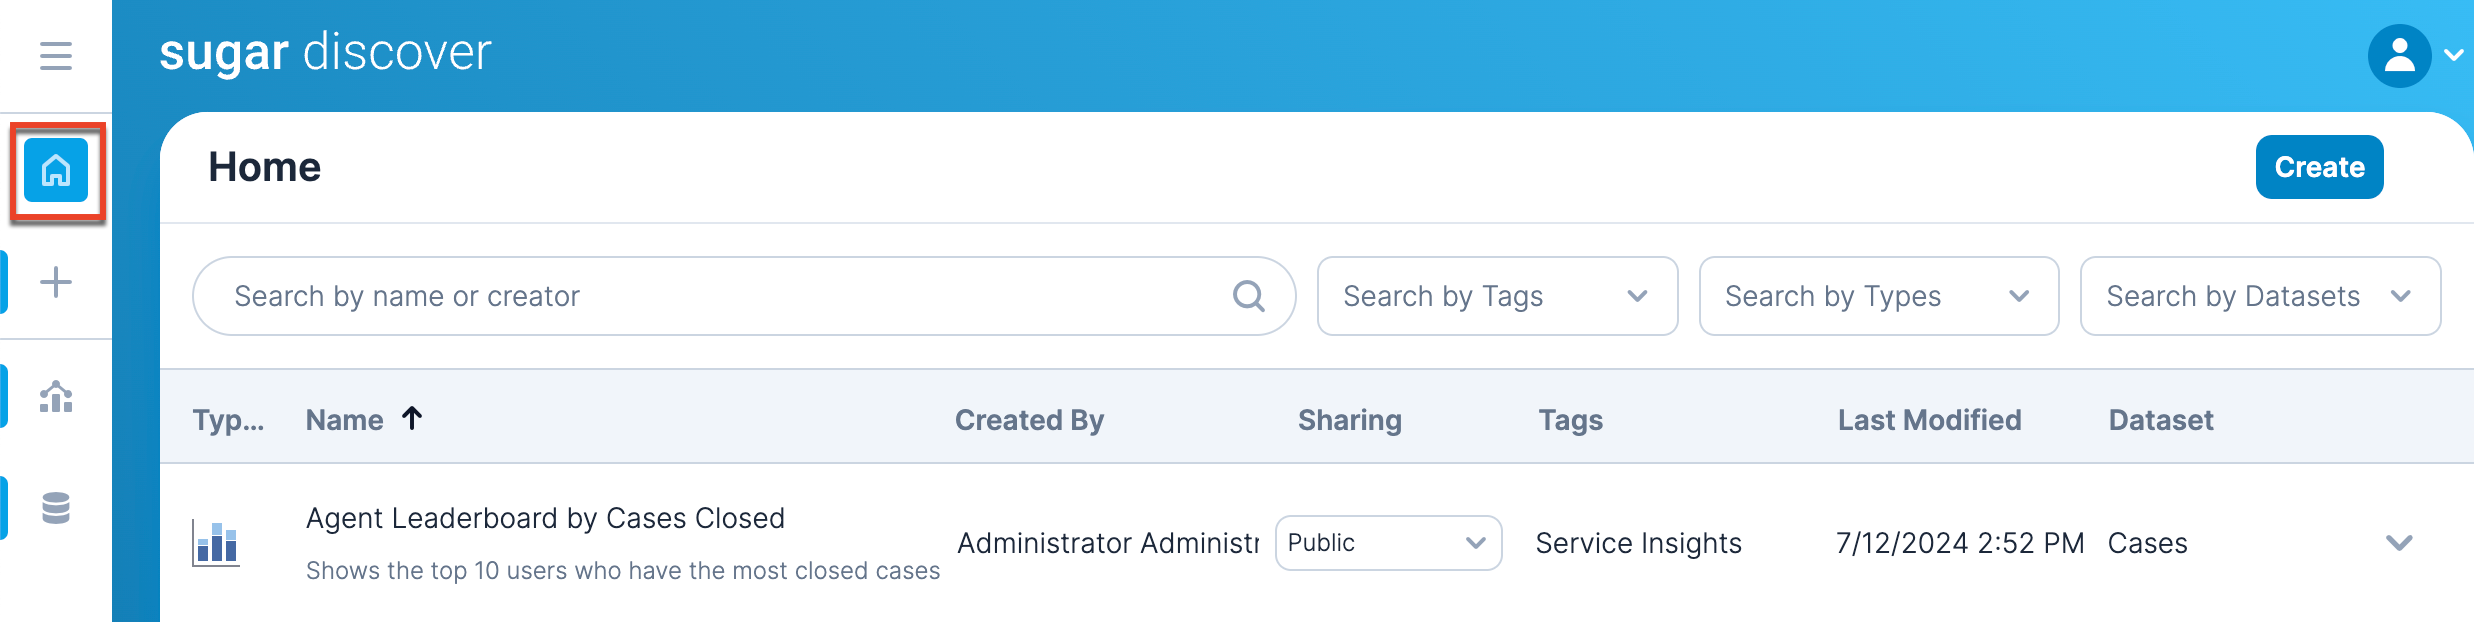Viewport: 2474px width, 622px height.
Task: Open the reports chart sidebar icon
Action: [56, 397]
